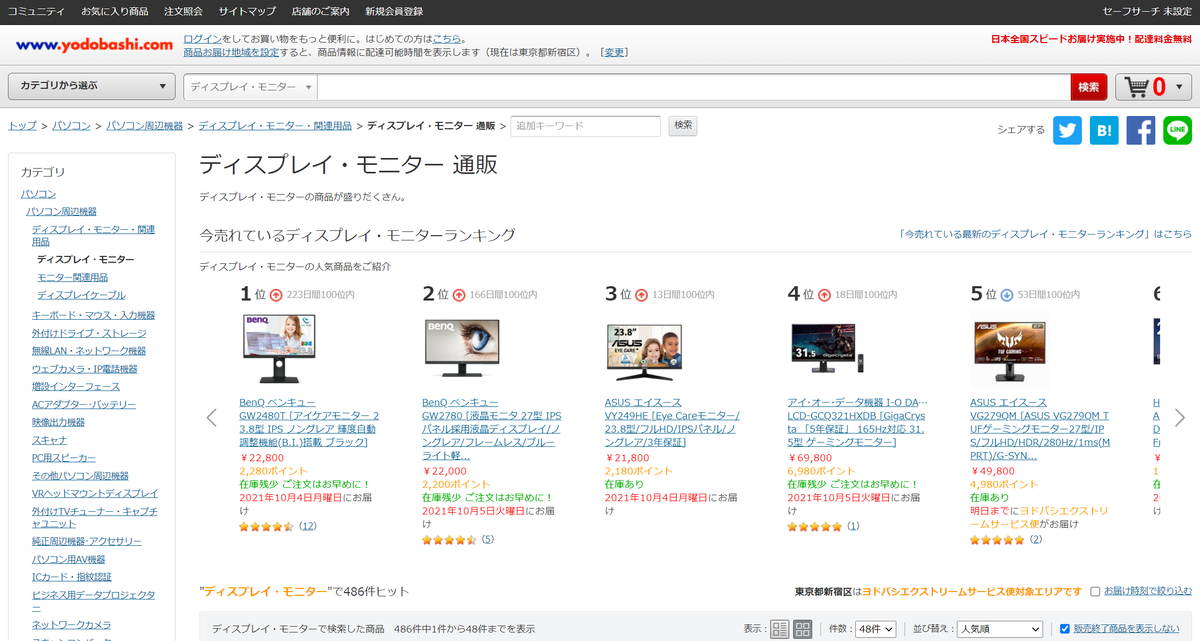Show previous ranking products arrow
The width and height of the screenshot is (1200, 641).
point(211,417)
